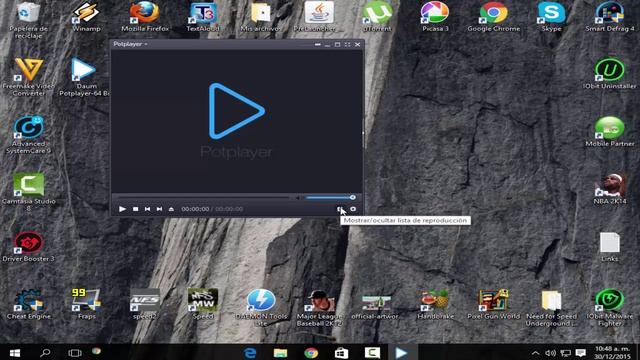Open Major League Baseball 2K12 shortcut
The height and width of the screenshot is (360, 640).
pos(319,308)
